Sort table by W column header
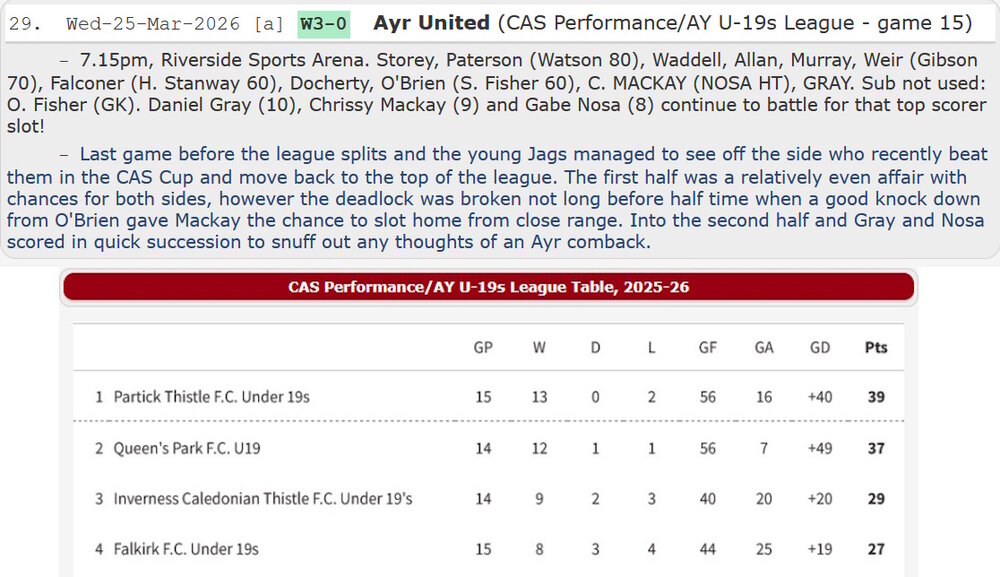This screenshot has height=577, width=1000. [539, 348]
